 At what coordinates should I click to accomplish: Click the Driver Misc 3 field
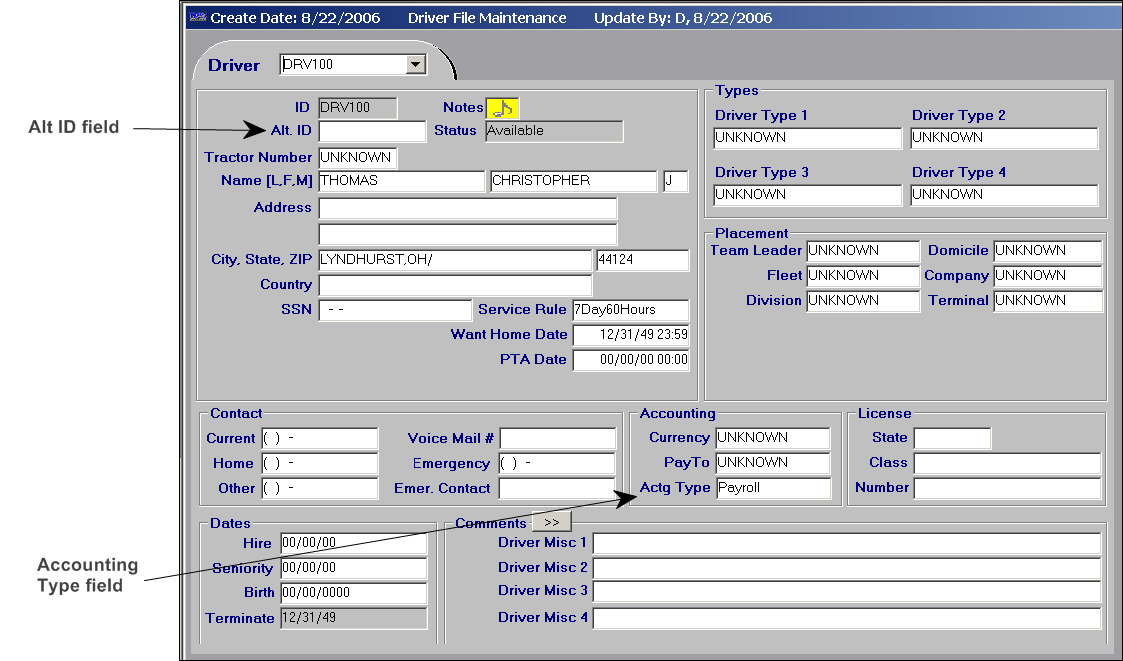[847, 592]
